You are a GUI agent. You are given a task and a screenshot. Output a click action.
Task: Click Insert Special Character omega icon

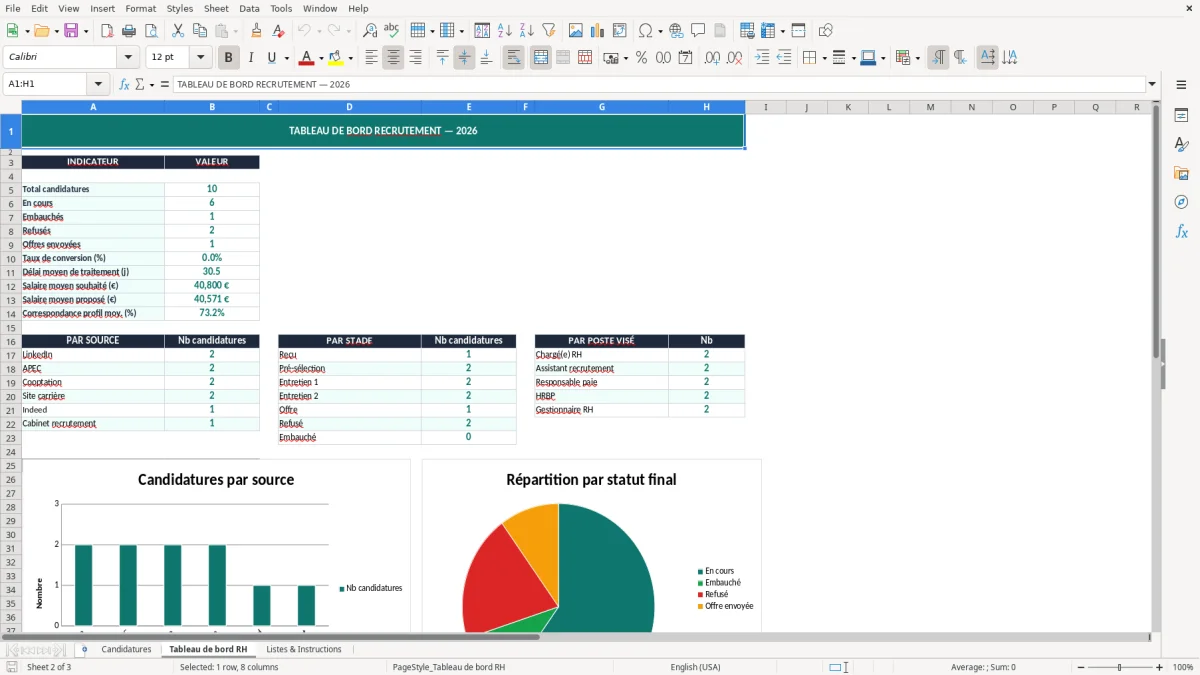[646, 31]
